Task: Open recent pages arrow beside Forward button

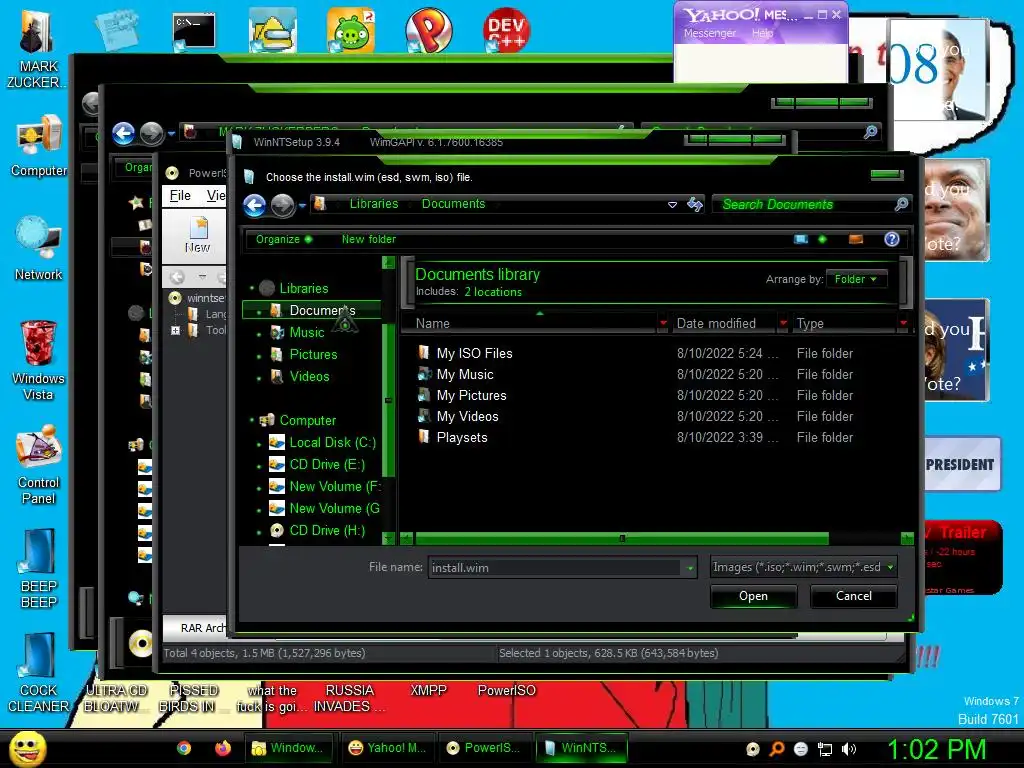Action: pyautogui.click(x=302, y=206)
